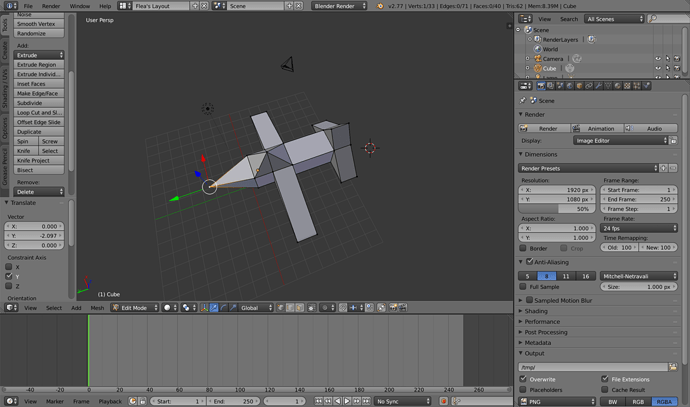The width and height of the screenshot is (690, 407).
Task: Open the Window menu
Action: [80, 6]
